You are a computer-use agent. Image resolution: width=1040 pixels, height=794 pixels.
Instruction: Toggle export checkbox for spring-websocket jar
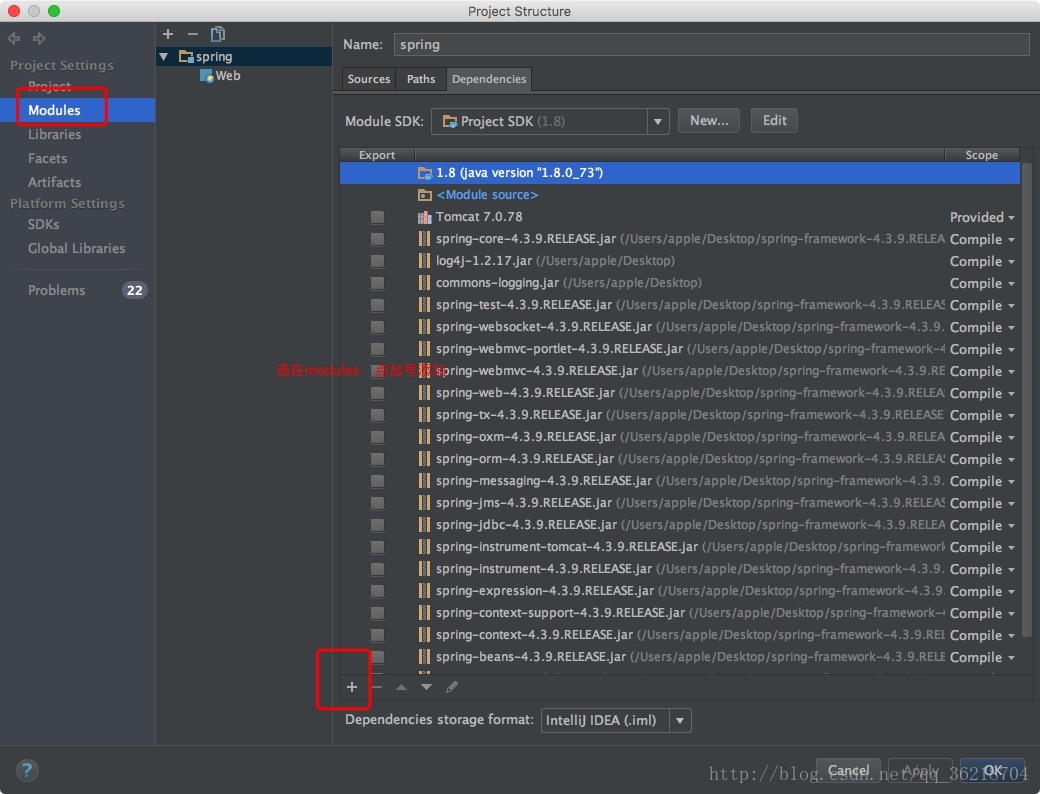click(377, 327)
